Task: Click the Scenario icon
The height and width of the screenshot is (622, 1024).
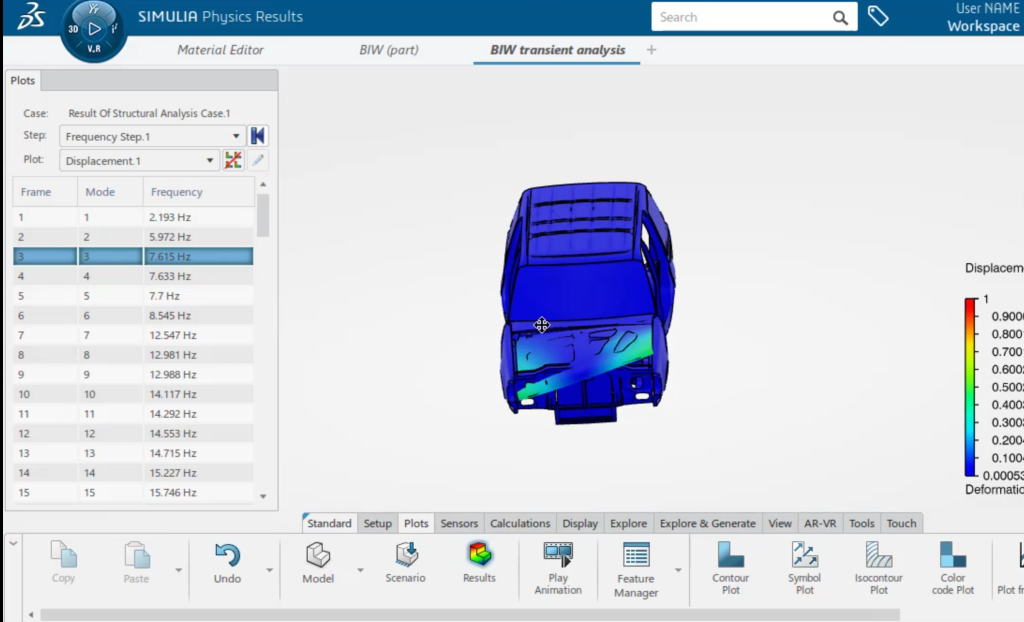Action: (405, 555)
